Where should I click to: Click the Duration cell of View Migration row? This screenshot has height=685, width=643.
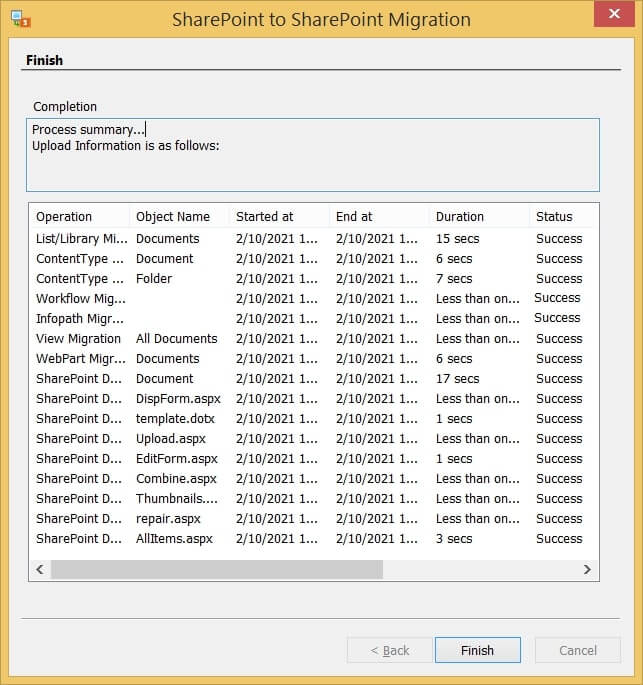(x=477, y=339)
